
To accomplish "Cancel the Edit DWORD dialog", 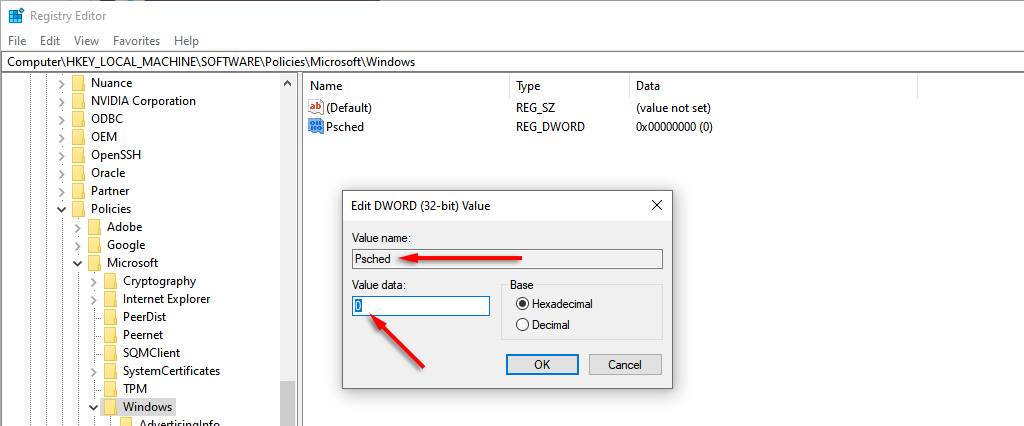I will [x=625, y=365].
